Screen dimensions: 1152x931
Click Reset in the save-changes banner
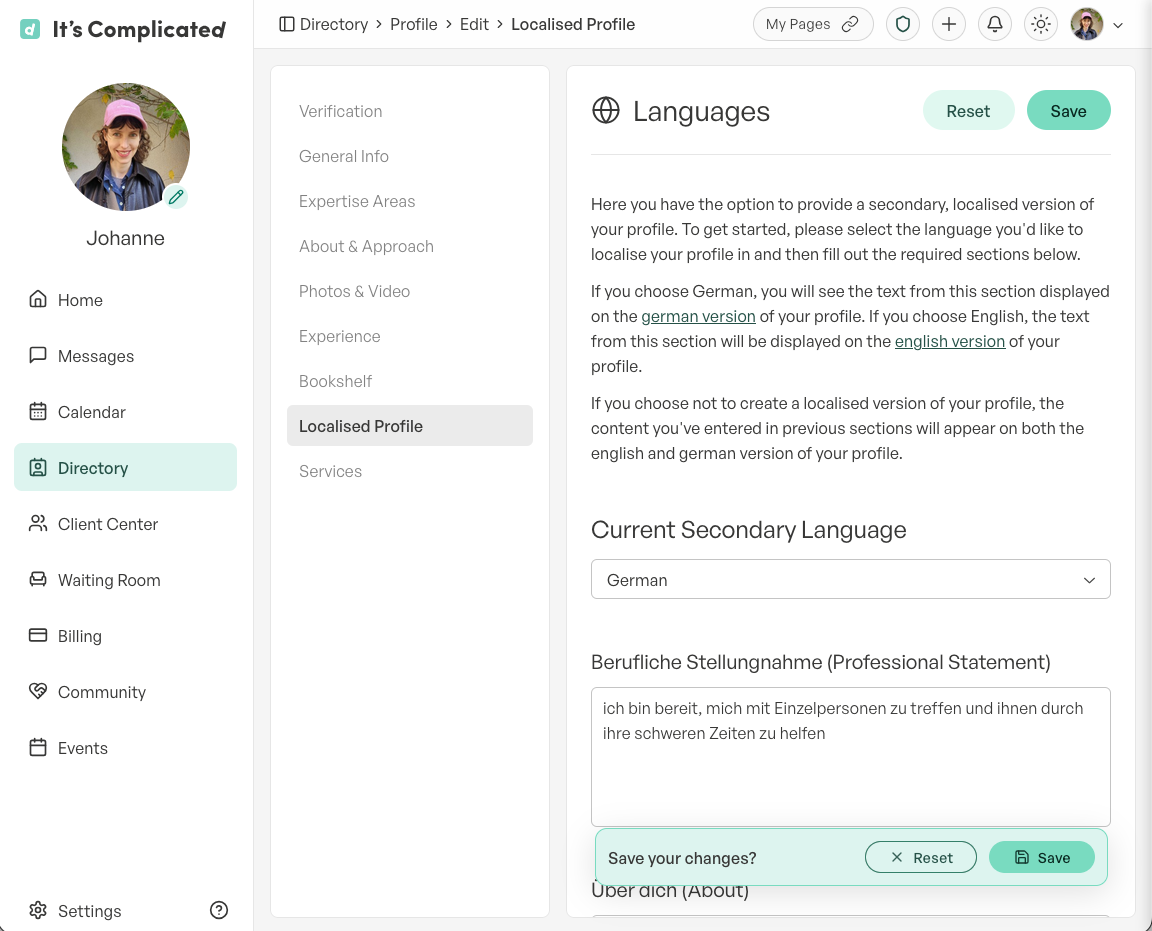tap(921, 857)
